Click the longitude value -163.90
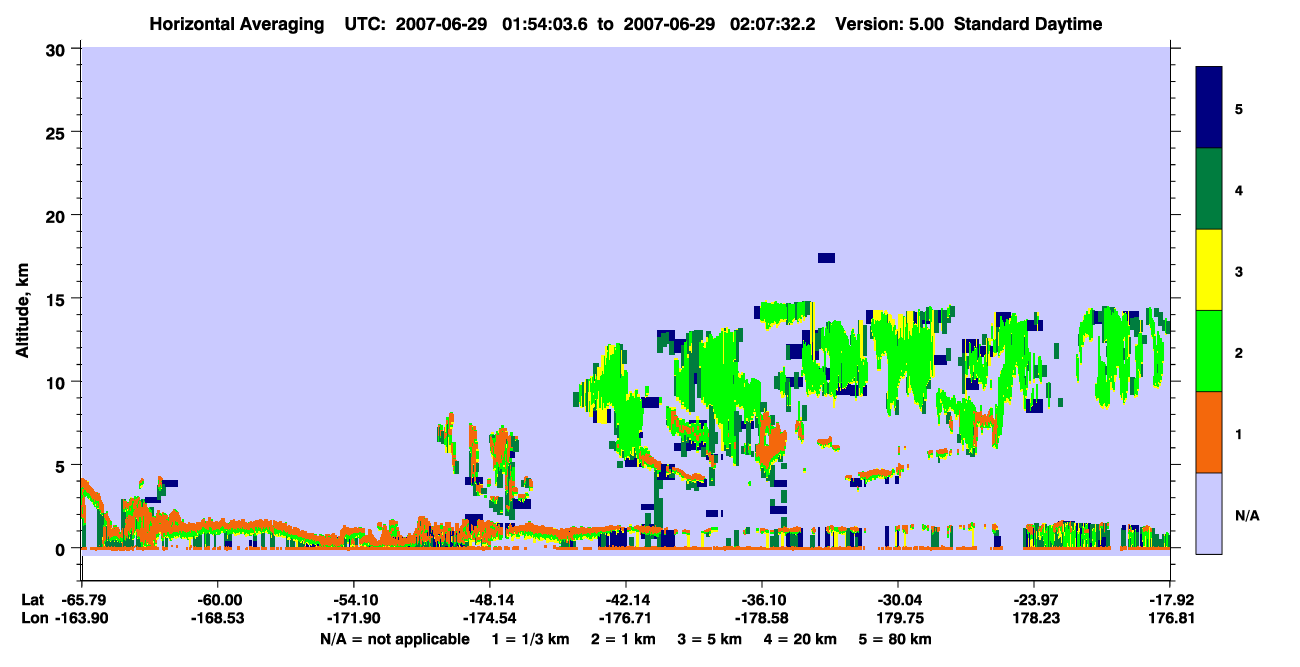 click(81, 619)
